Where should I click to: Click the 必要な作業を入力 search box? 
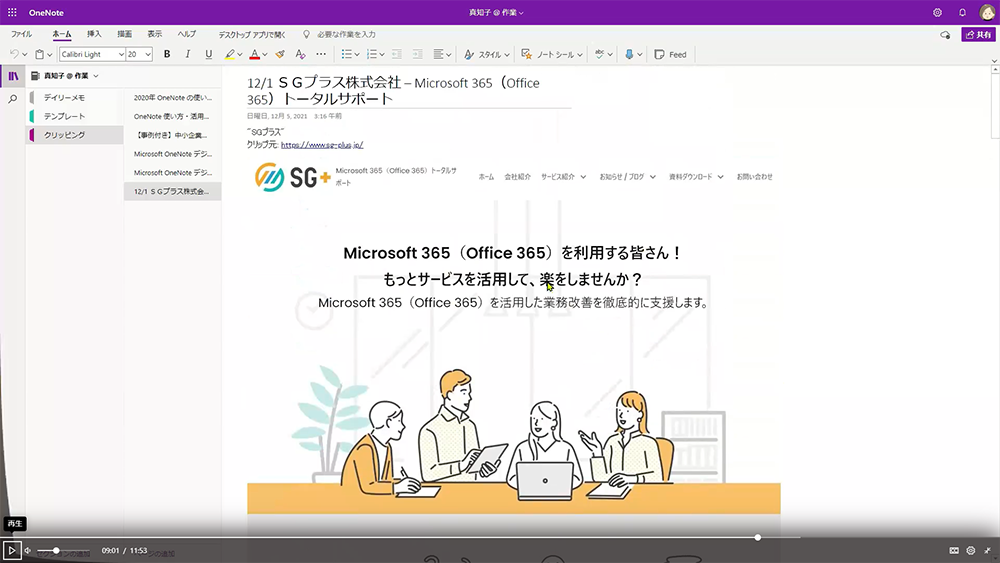pyautogui.click(x=346, y=34)
